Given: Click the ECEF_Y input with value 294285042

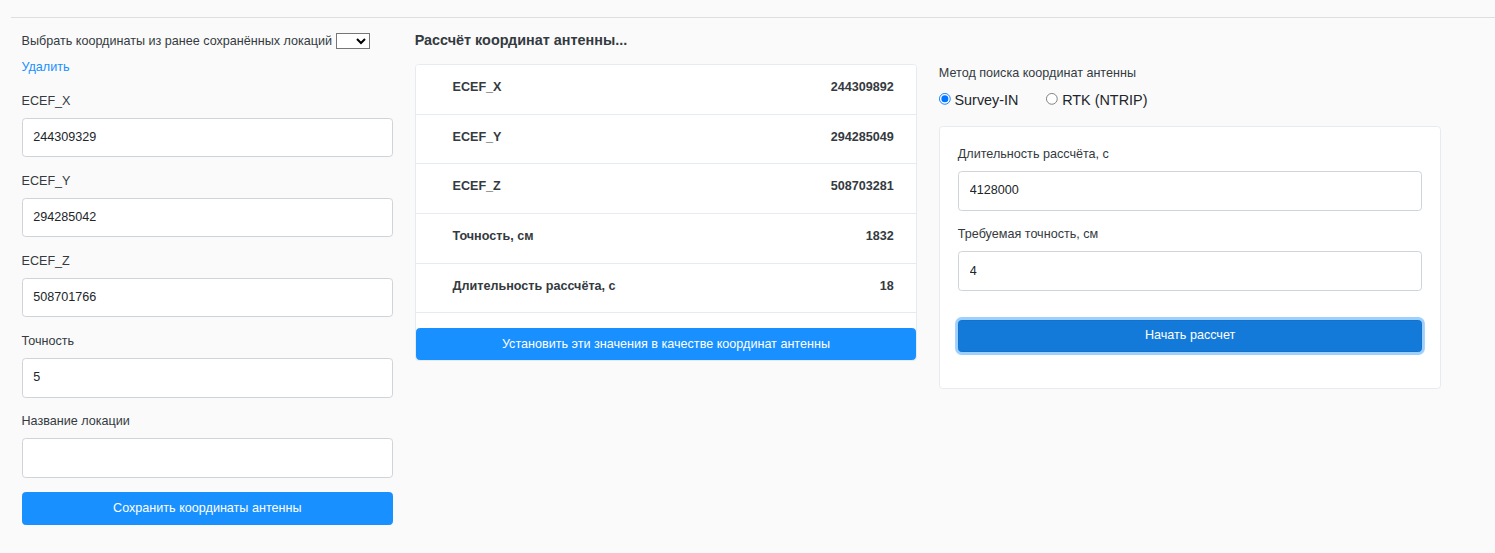Looking at the screenshot, I should pyautogui.click(x=207, y=217).
